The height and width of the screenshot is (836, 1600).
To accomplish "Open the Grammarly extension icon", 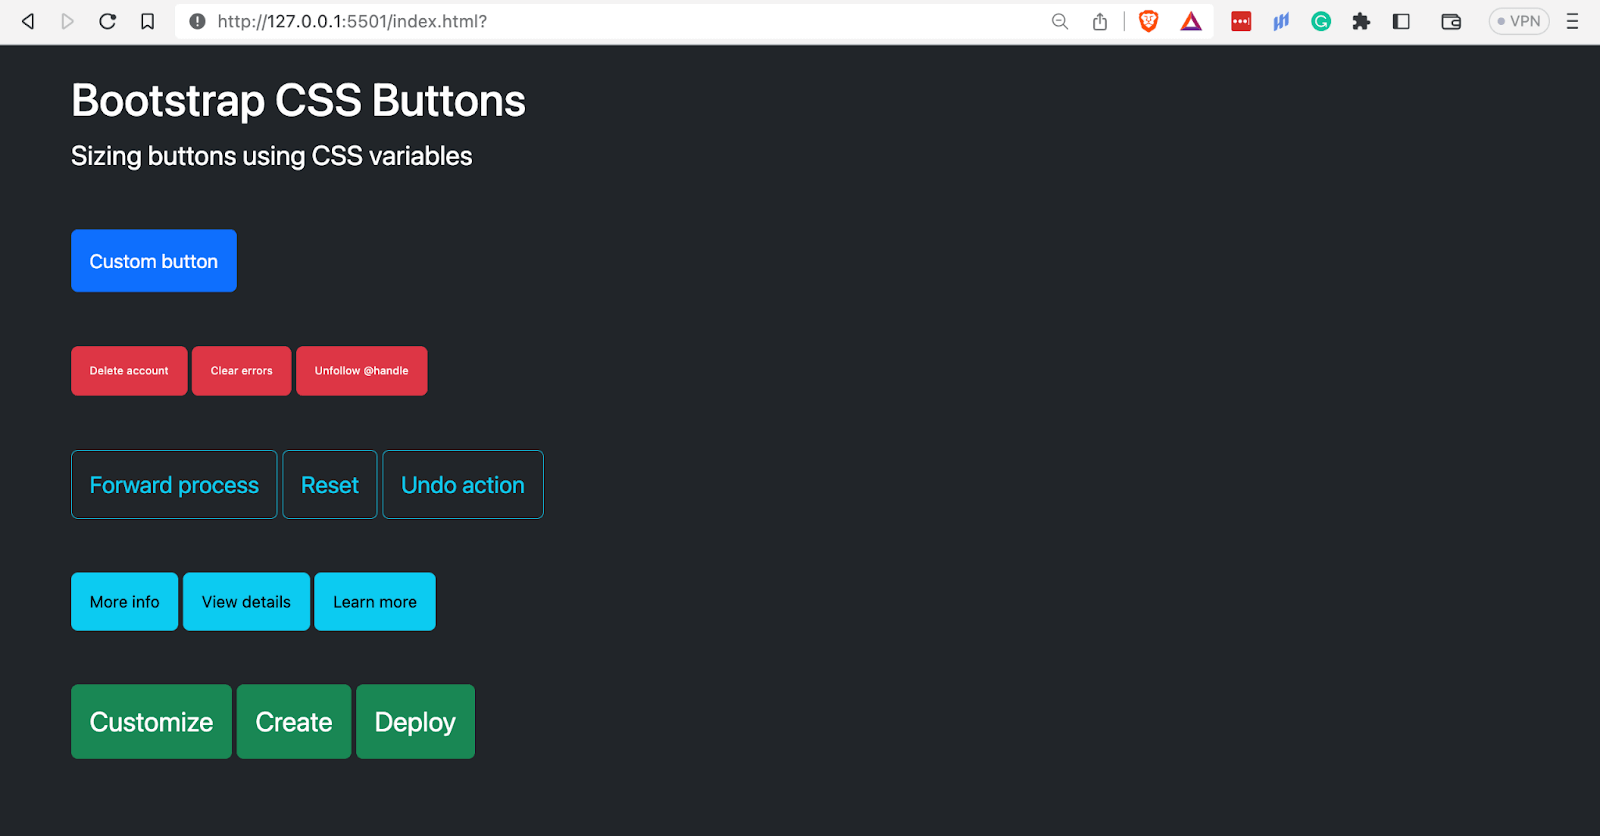I will point(1320,21).
